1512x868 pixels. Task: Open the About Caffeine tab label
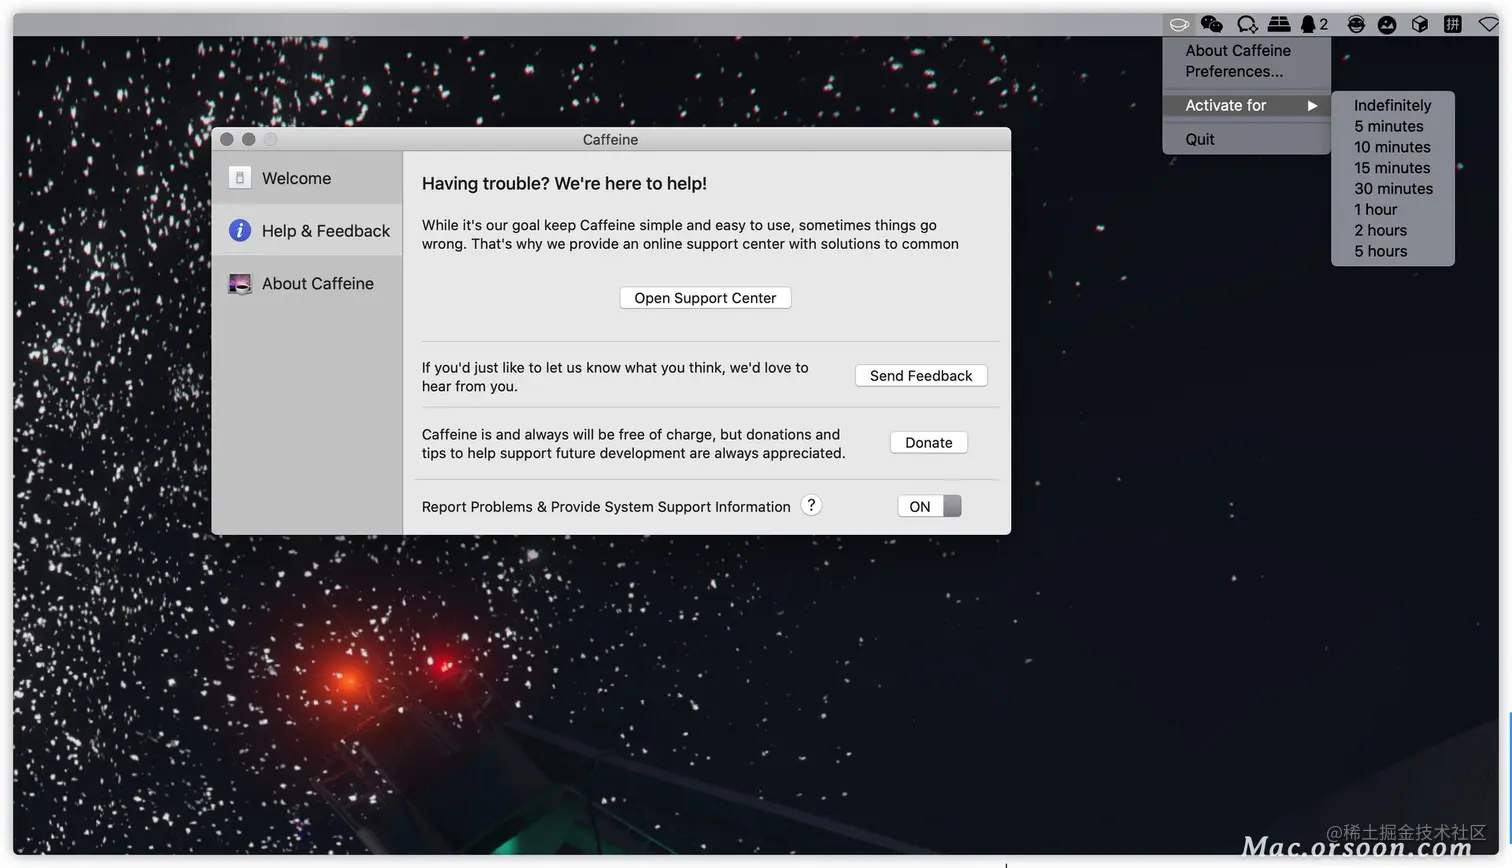pyautogui.click(x=318, y=284)
